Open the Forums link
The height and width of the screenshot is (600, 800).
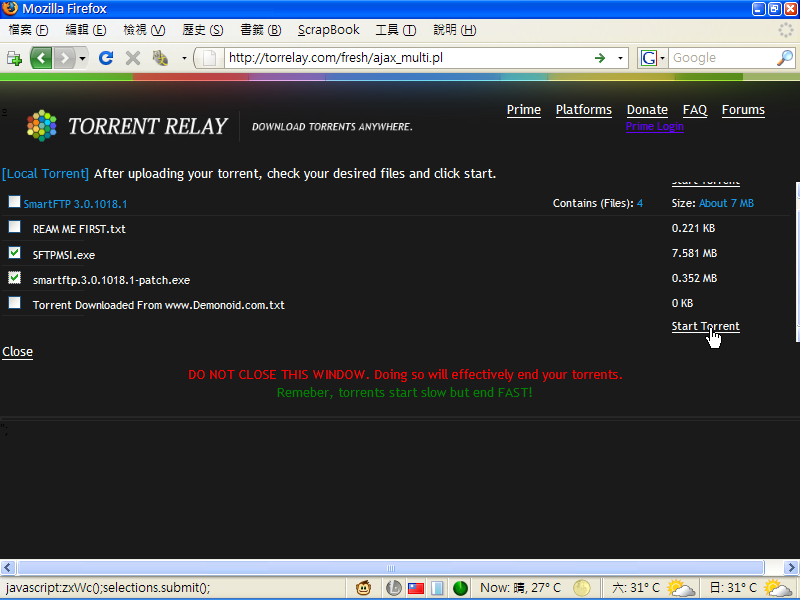[x=743, y=110]
